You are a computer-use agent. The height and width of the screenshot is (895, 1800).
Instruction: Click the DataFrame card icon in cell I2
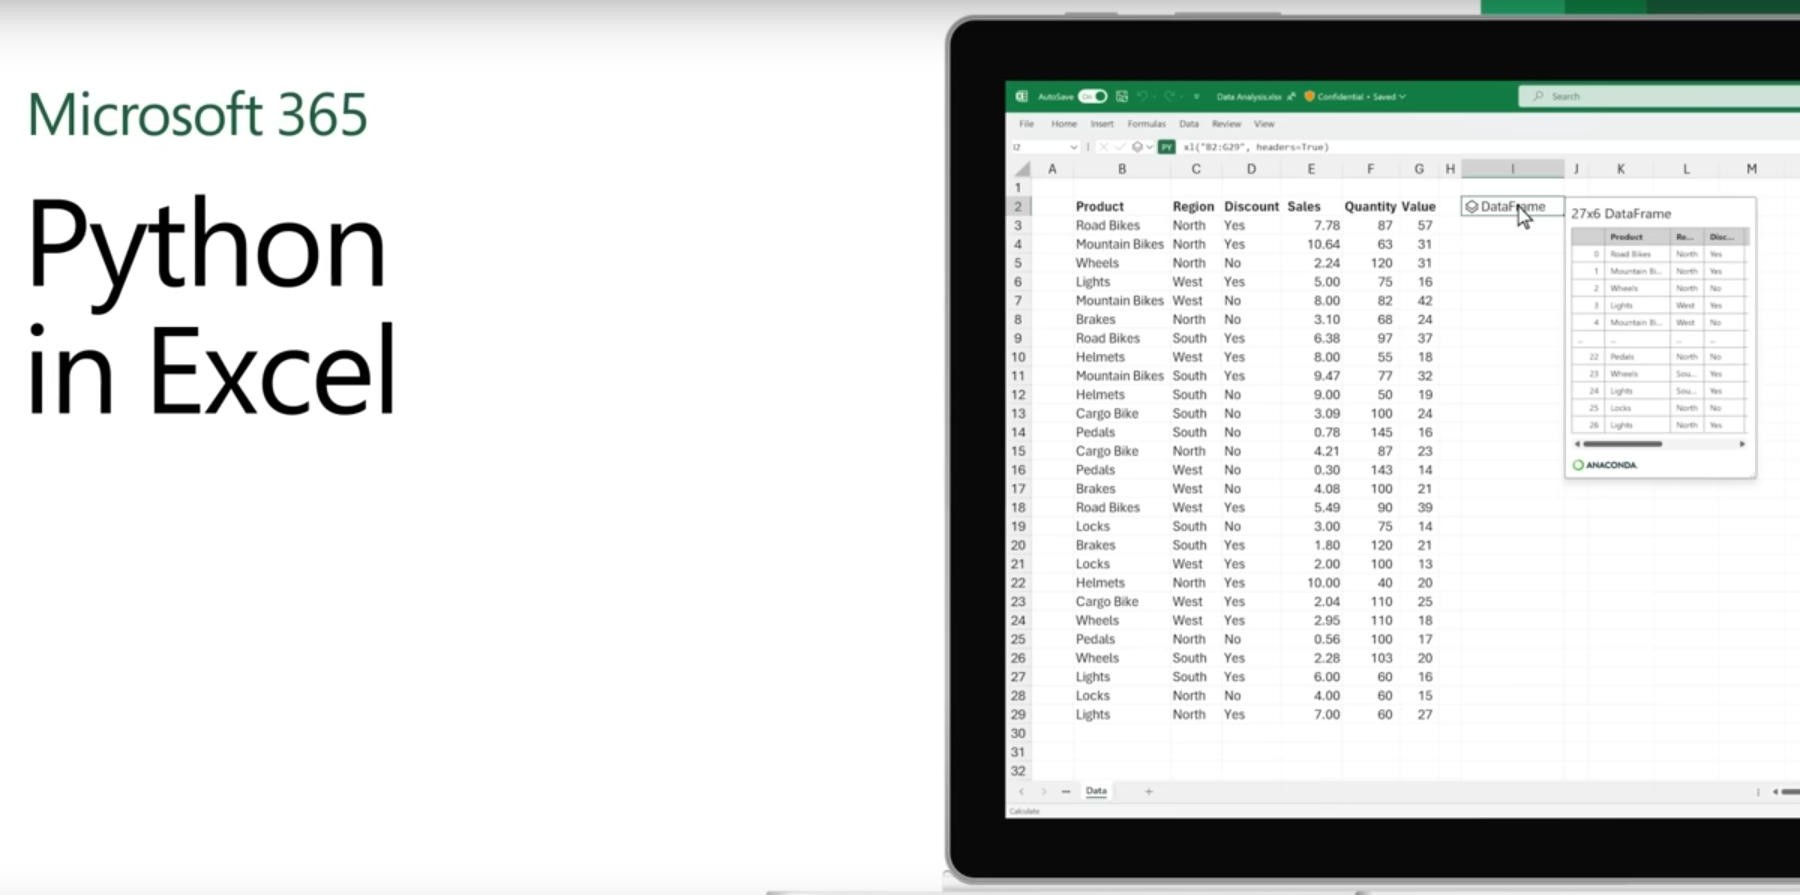click(1471, 206)
